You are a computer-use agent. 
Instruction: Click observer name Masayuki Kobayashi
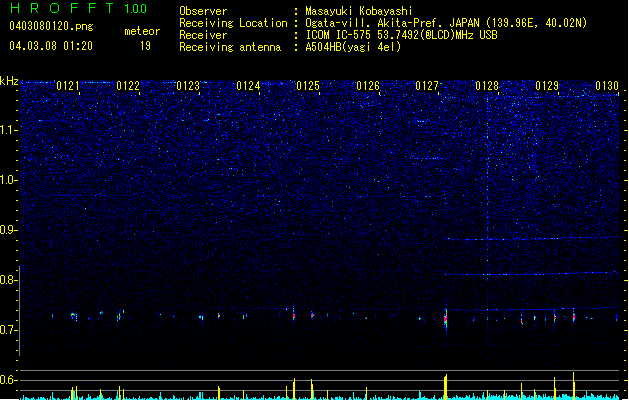[359, 11]
